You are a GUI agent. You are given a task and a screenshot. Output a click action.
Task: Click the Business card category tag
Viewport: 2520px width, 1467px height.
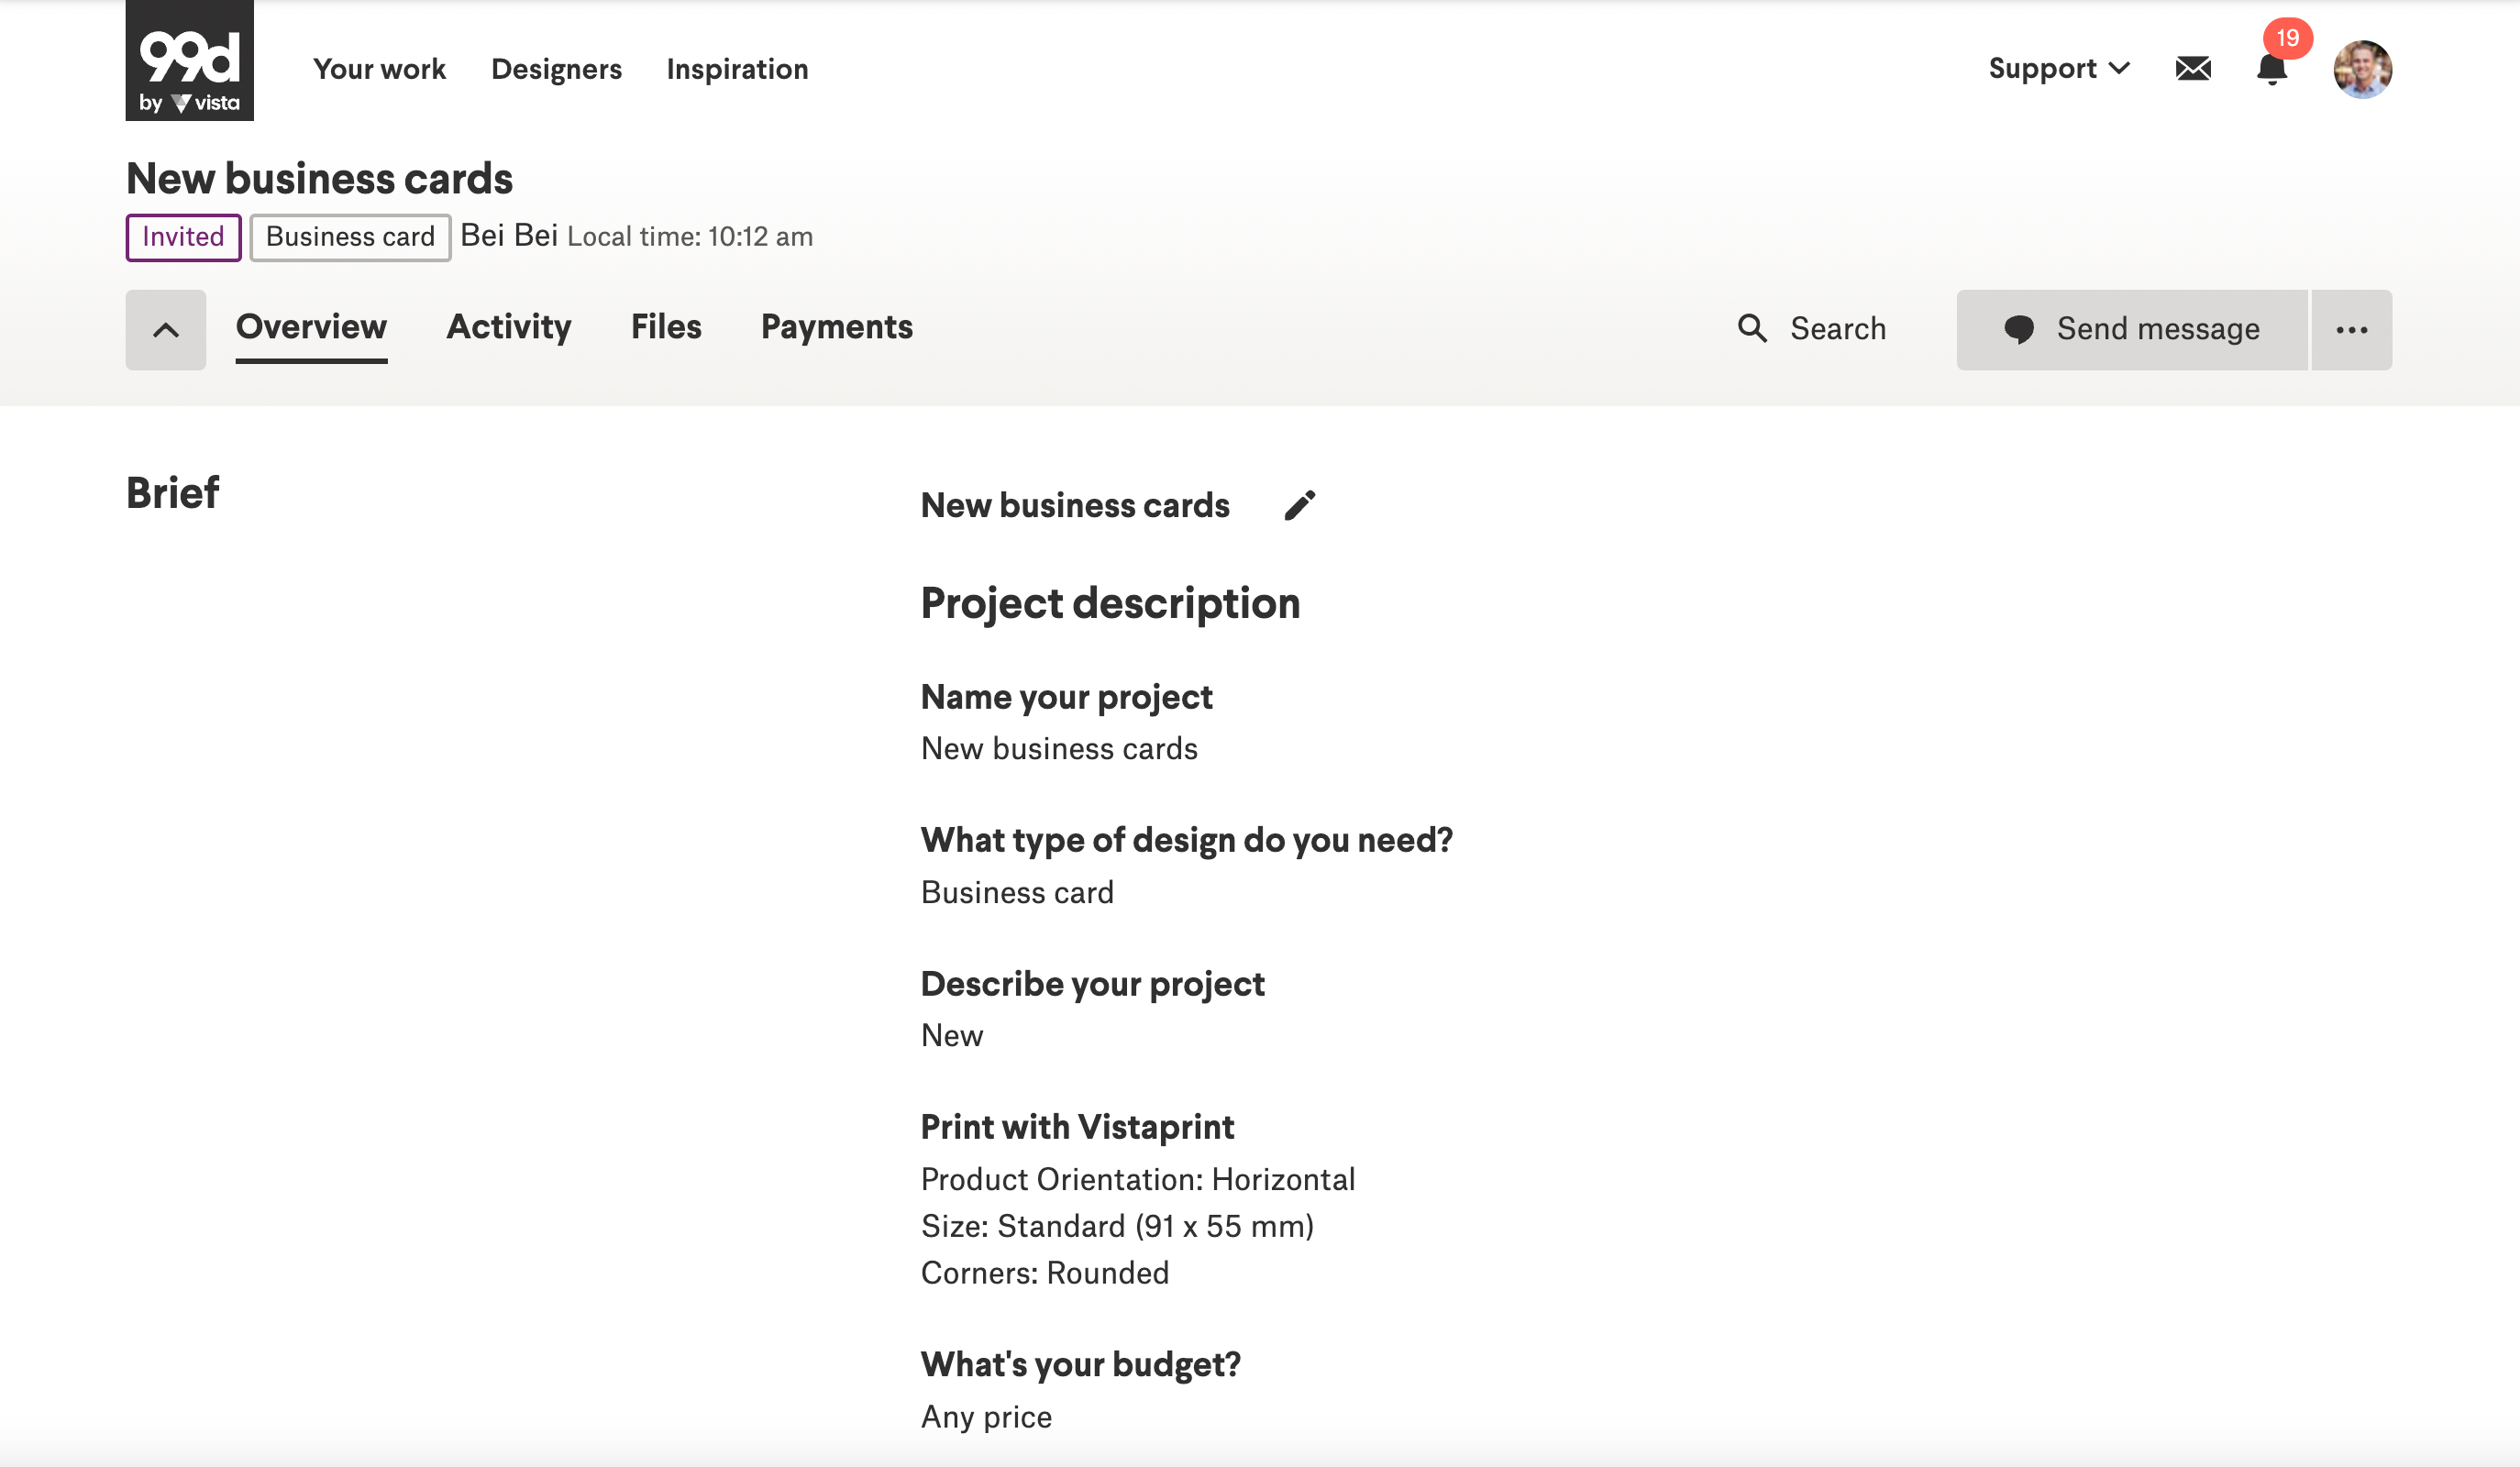pyautogui.click(x=350, y=237)
